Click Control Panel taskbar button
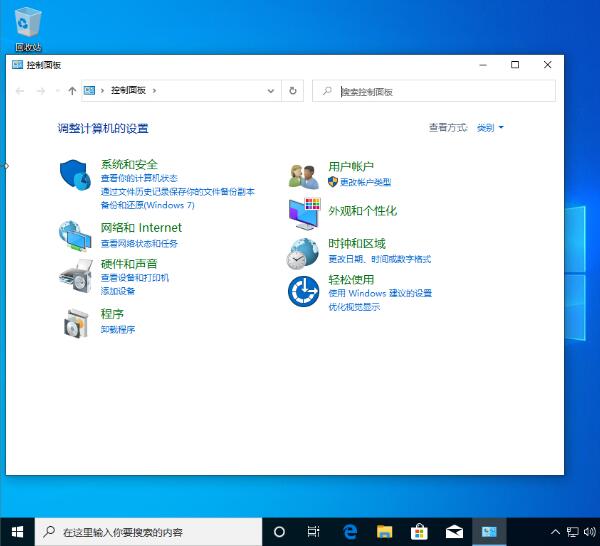The image size is (600, 546). (x=489, y=532)
